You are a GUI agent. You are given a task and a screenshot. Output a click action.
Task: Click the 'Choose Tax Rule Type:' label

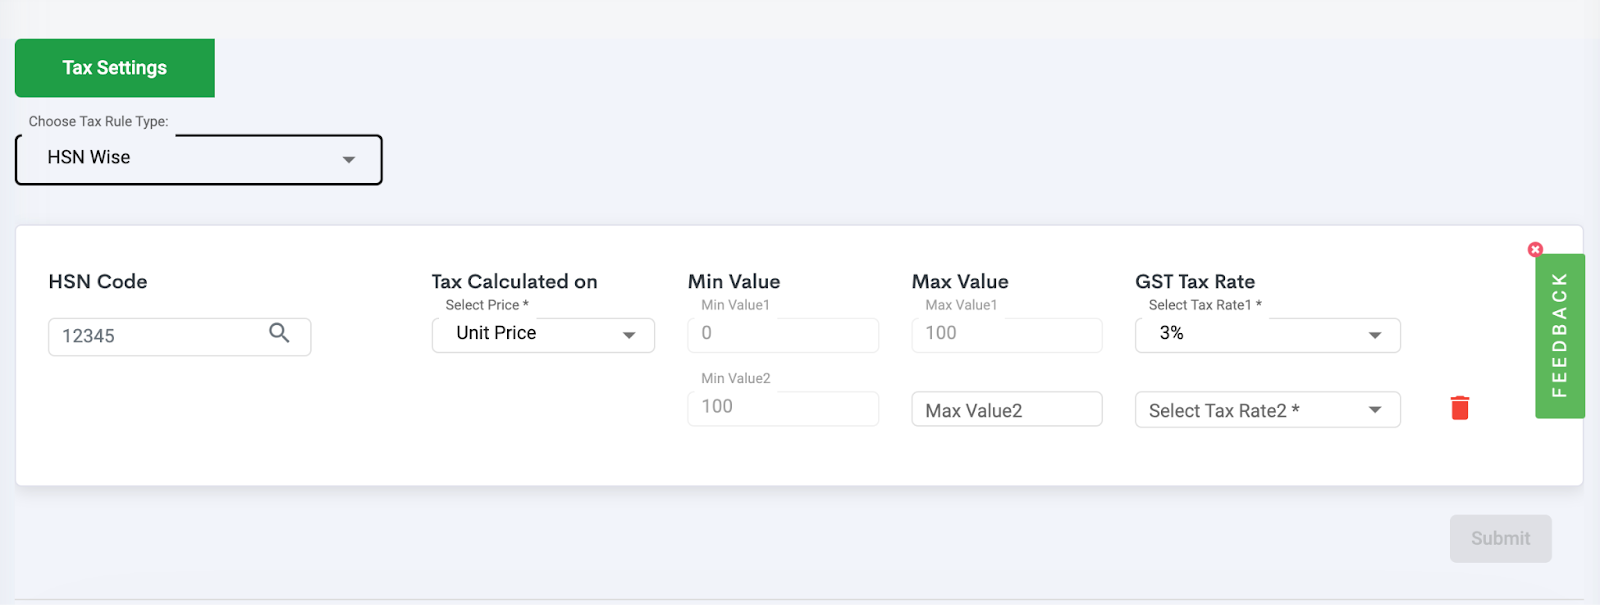pos(98,121)
